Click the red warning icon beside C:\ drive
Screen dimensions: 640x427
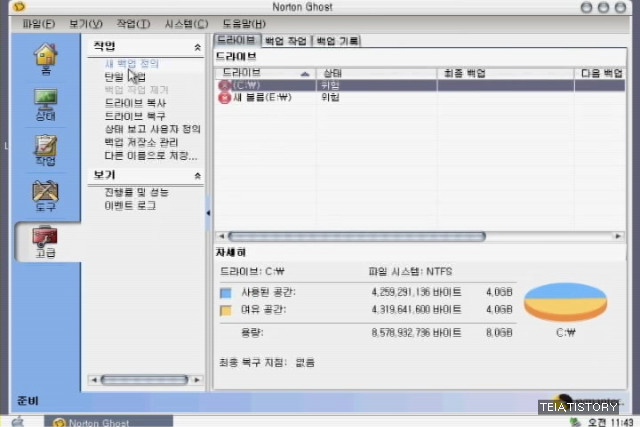tap(224, 85)
